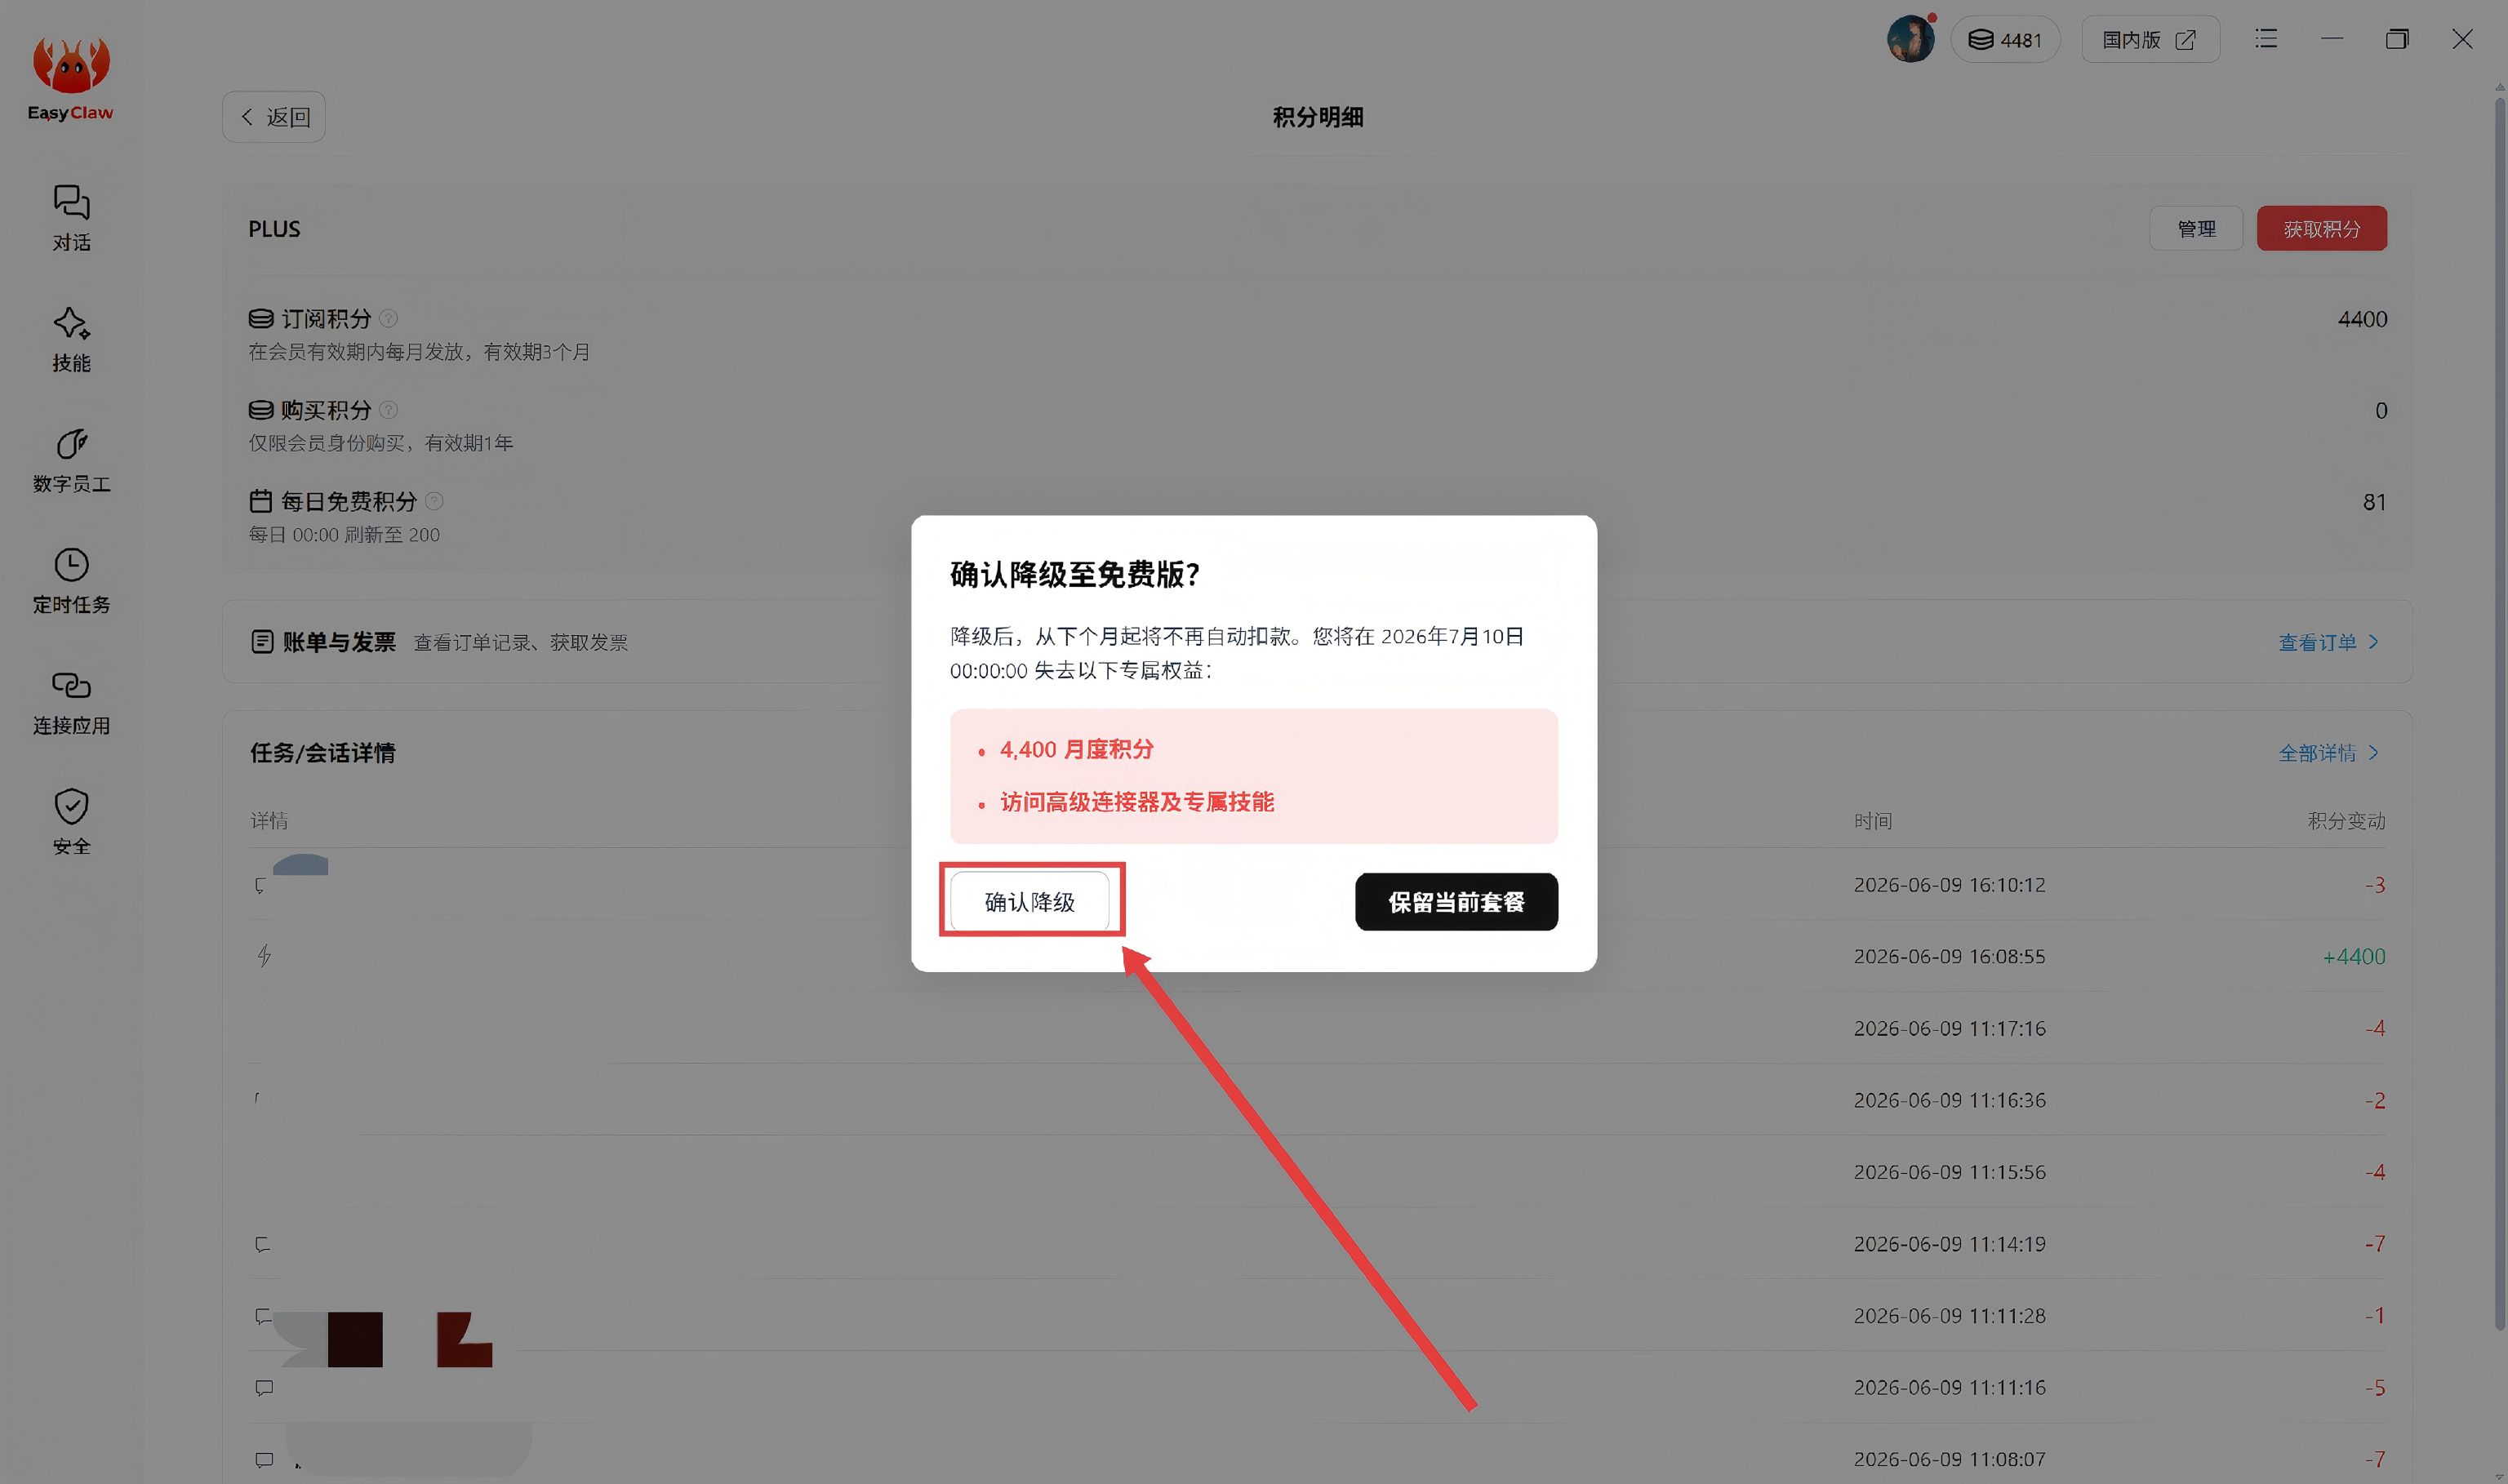This screenshot has height=1484, width=2508.
Task: Open the 安全 security section
Action: [x=71, y=822]
